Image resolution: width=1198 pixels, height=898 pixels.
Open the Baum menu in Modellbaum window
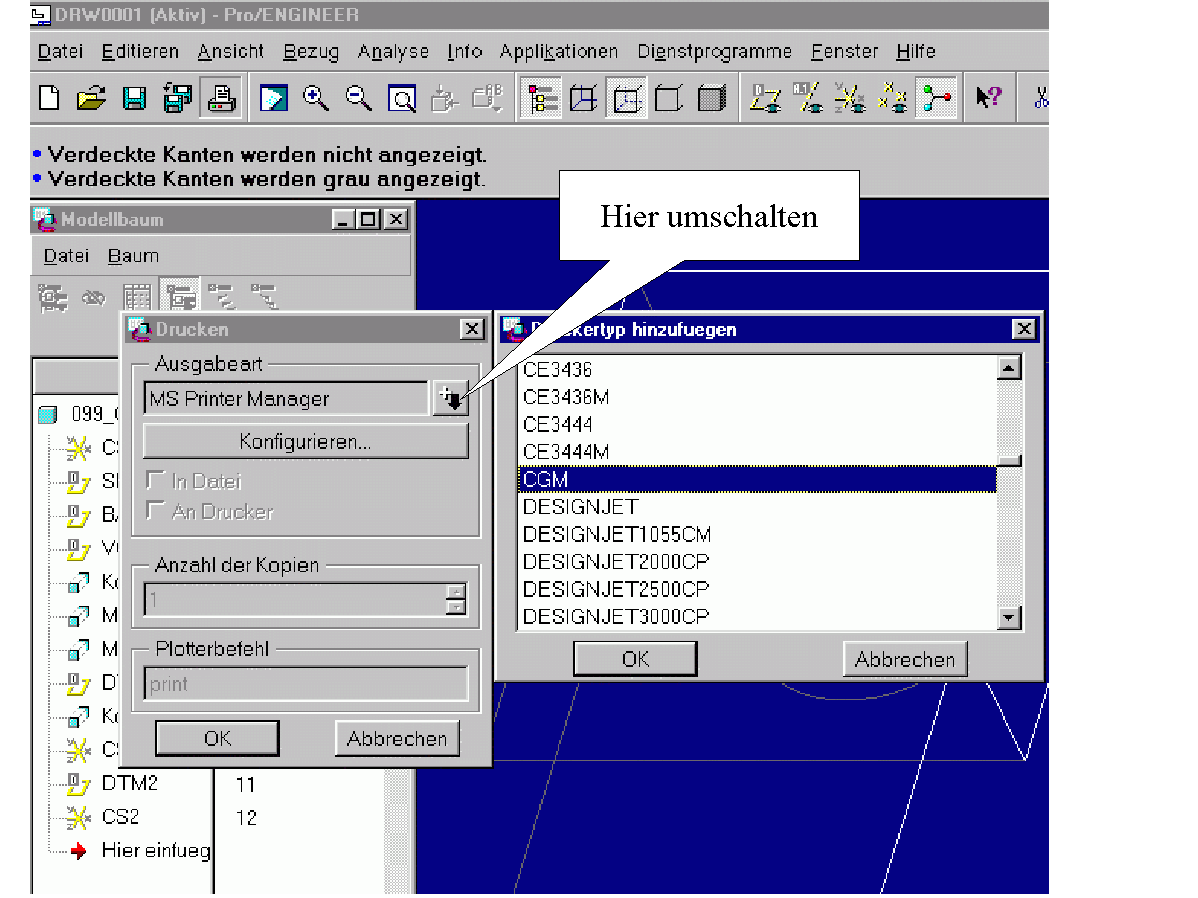click(x=133, y=255)
